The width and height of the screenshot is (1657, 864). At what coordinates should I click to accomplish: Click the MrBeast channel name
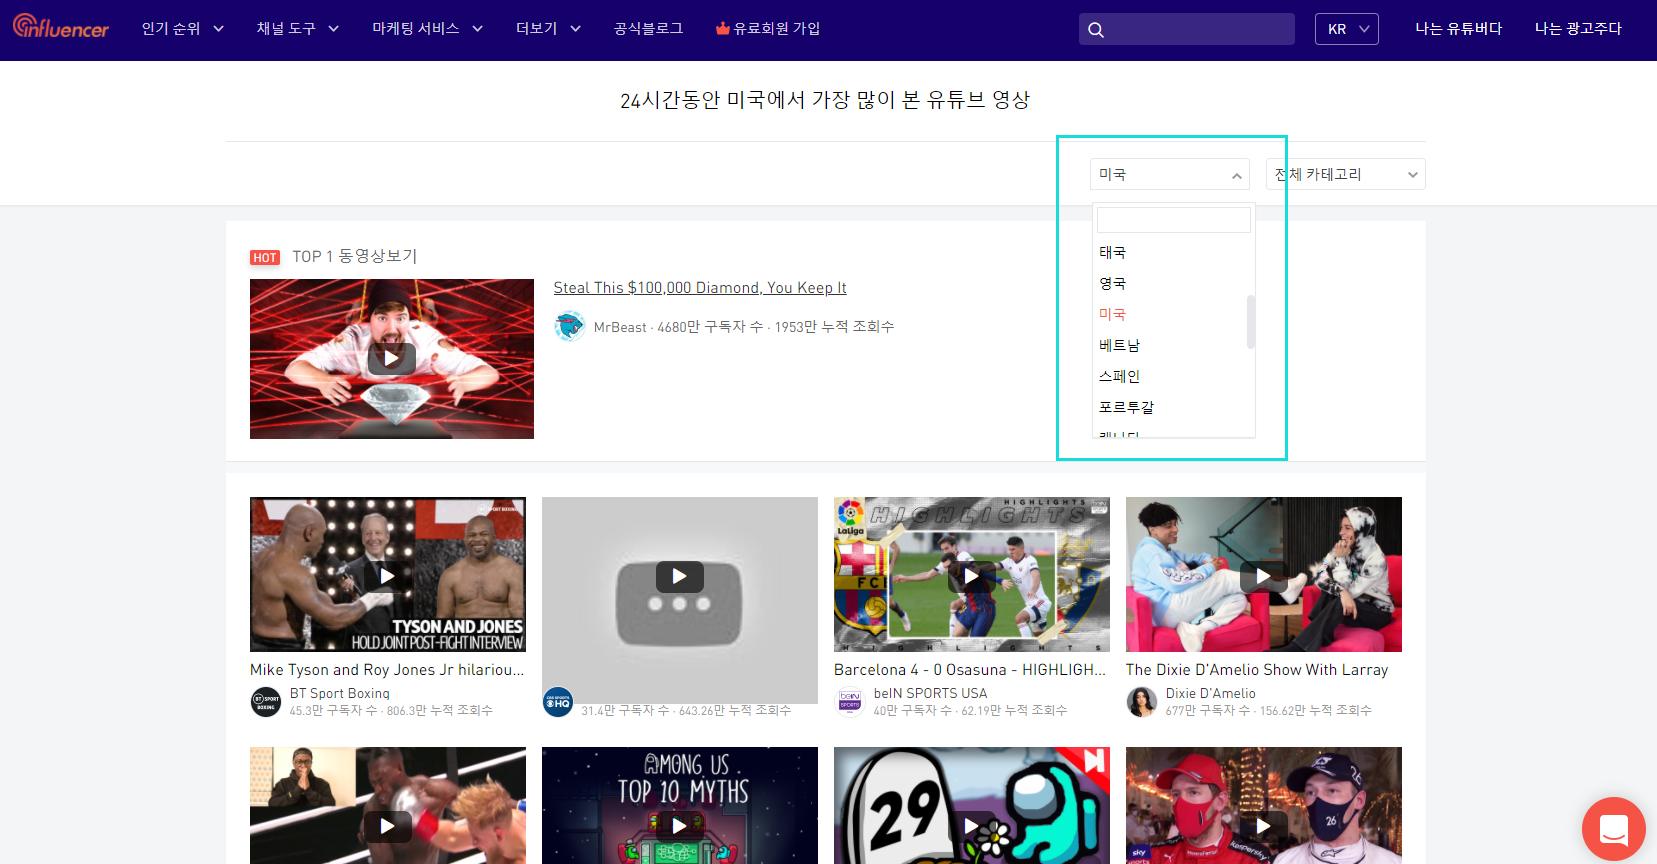(x=620, y=327)
